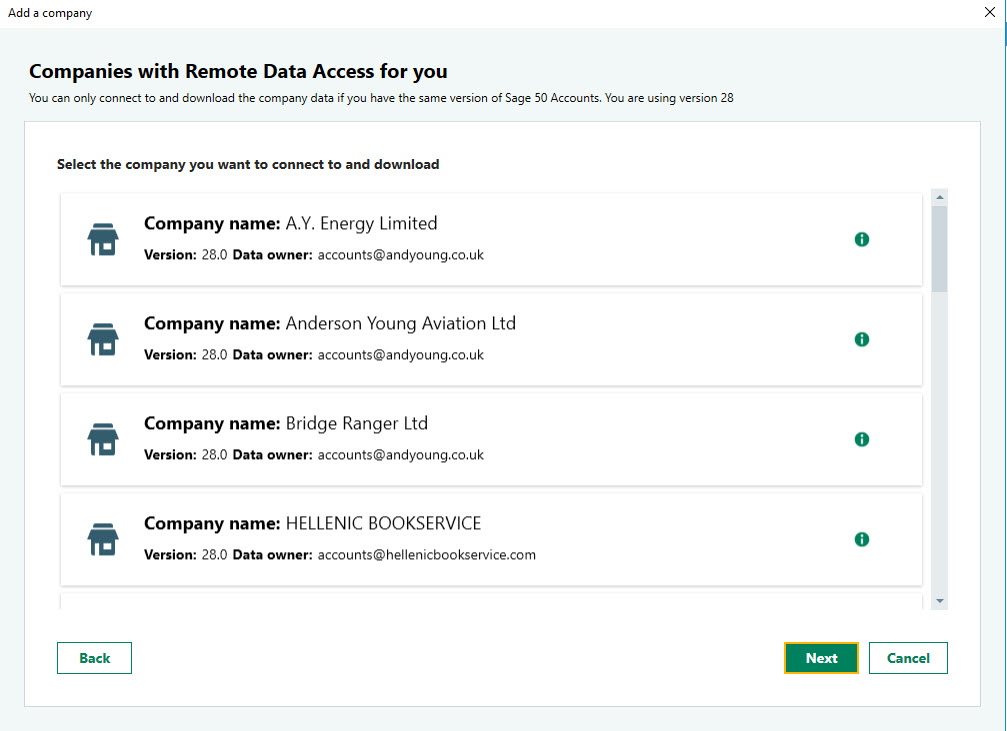The height and width of the screenshot is (731, 1007).
Task: Click the HELLENIC BOOKSERVICE store icon
Action: click(103, 540)
